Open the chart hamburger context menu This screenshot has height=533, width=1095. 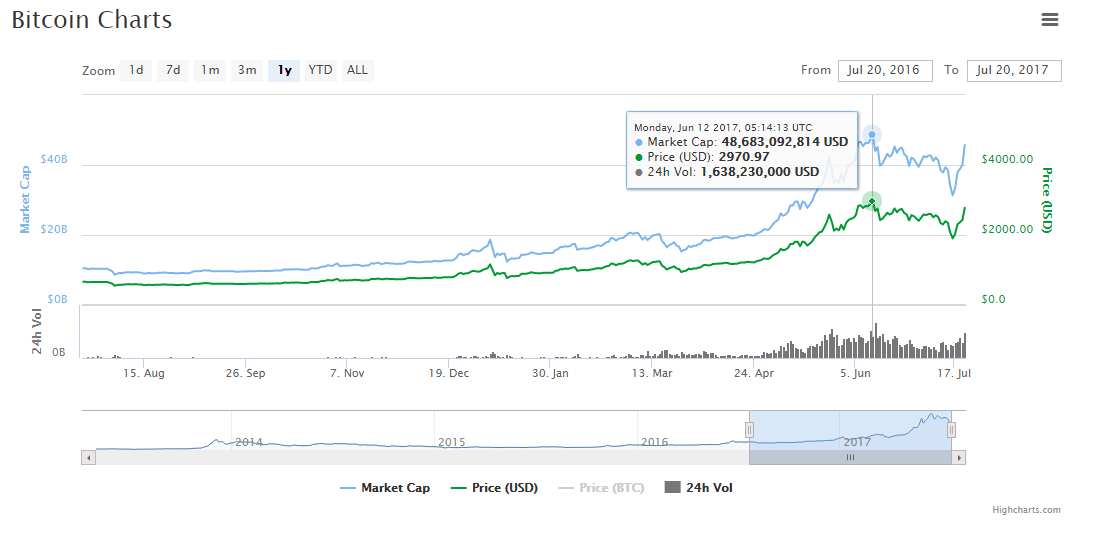pos(1050,20)
